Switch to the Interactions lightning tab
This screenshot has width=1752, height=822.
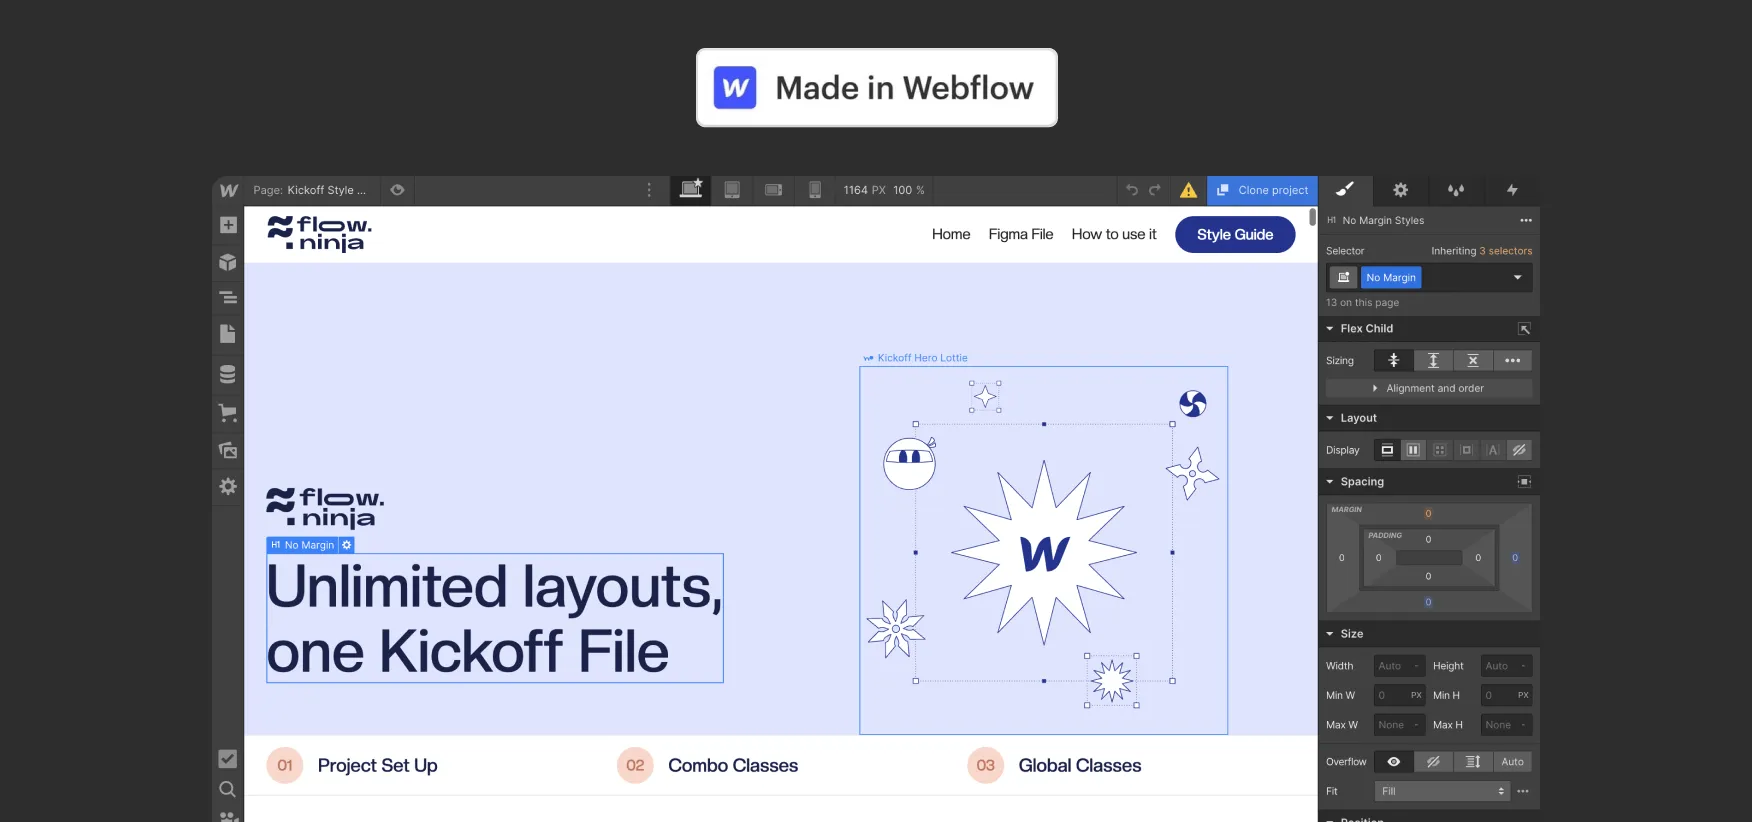click(x=1512, y=189)
